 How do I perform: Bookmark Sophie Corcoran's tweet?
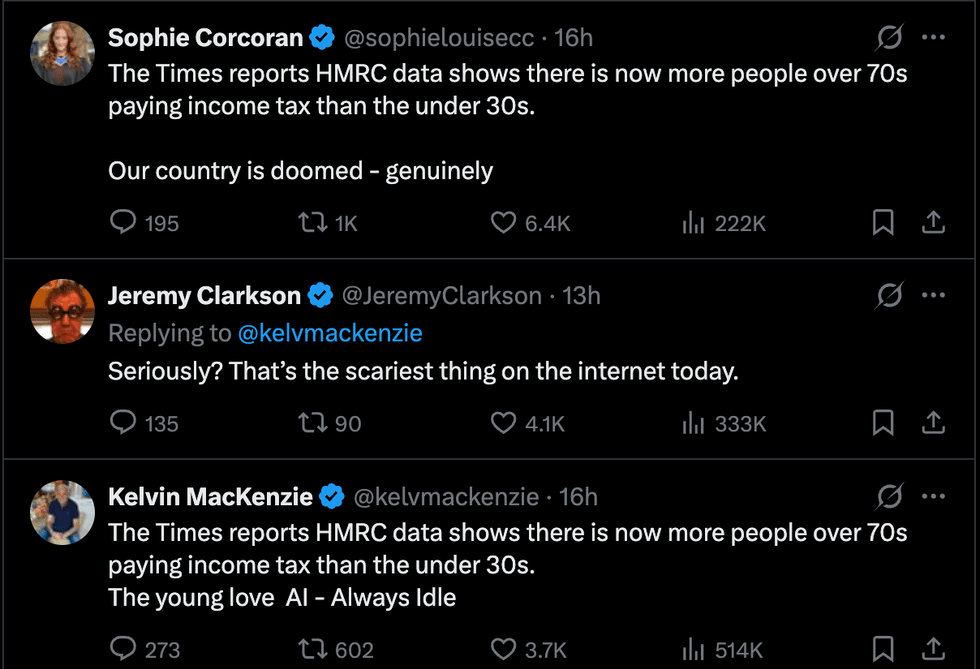(x=883, y=222)
